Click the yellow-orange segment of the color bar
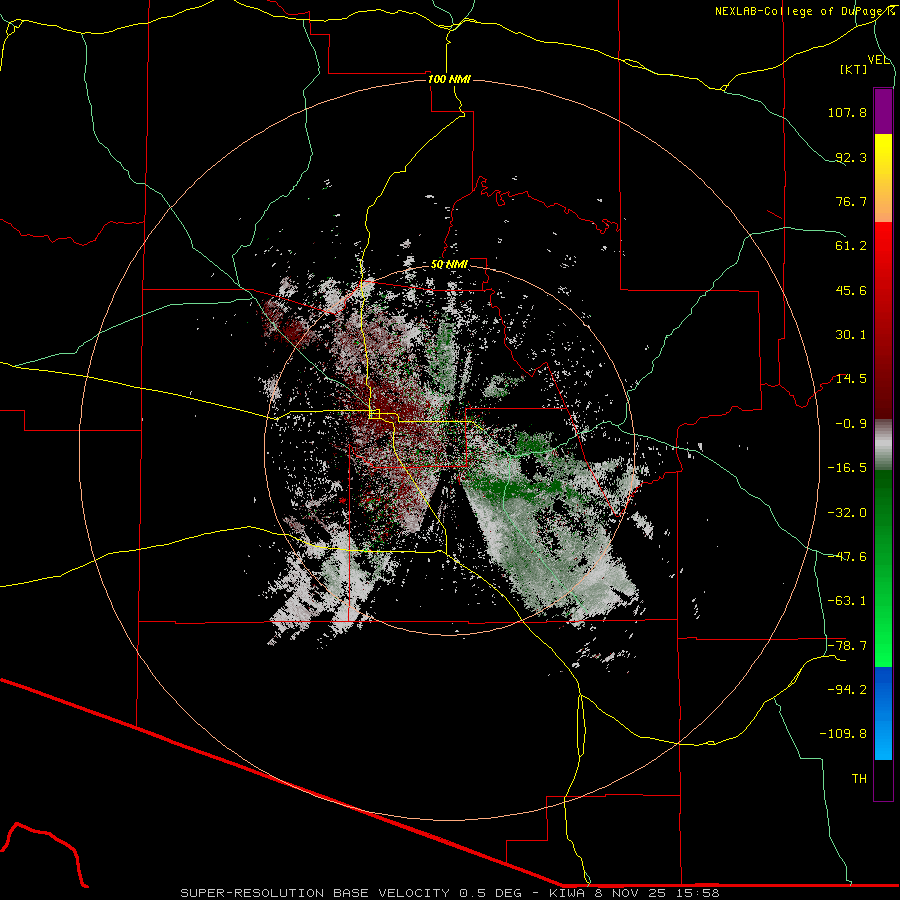The image size is (900, 900). 883,178
